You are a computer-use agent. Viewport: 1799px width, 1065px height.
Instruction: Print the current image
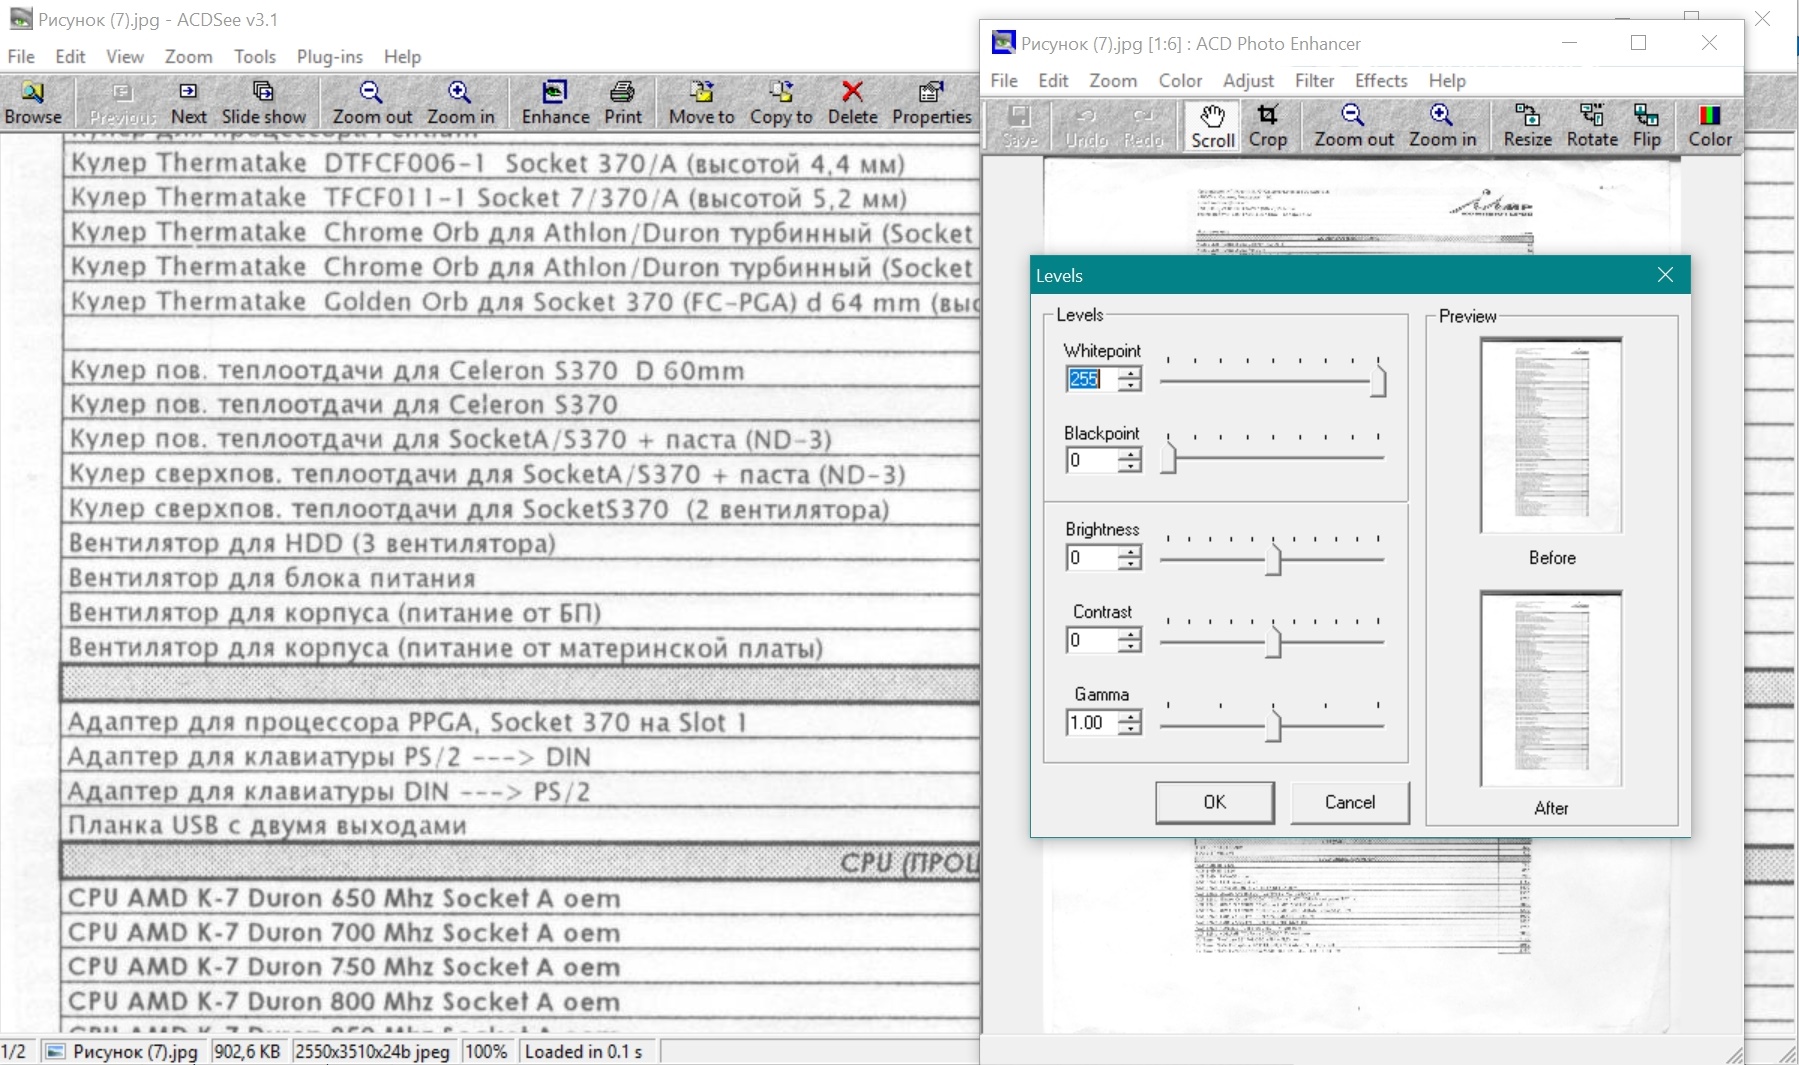622,103
